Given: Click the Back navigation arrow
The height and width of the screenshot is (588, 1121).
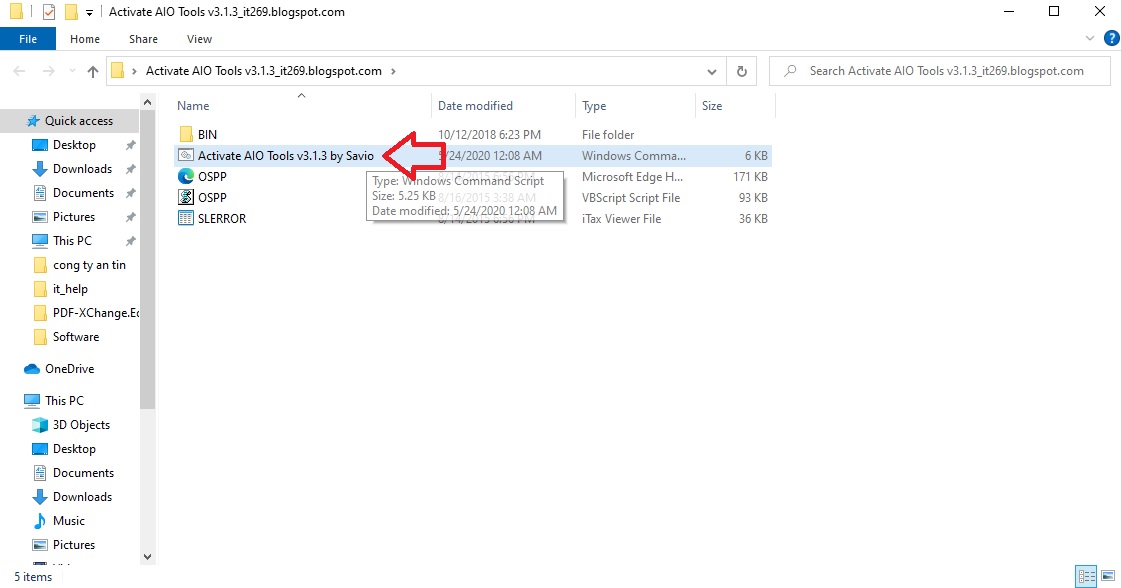Looking at the screenshot, I should [x=18, y=70].
